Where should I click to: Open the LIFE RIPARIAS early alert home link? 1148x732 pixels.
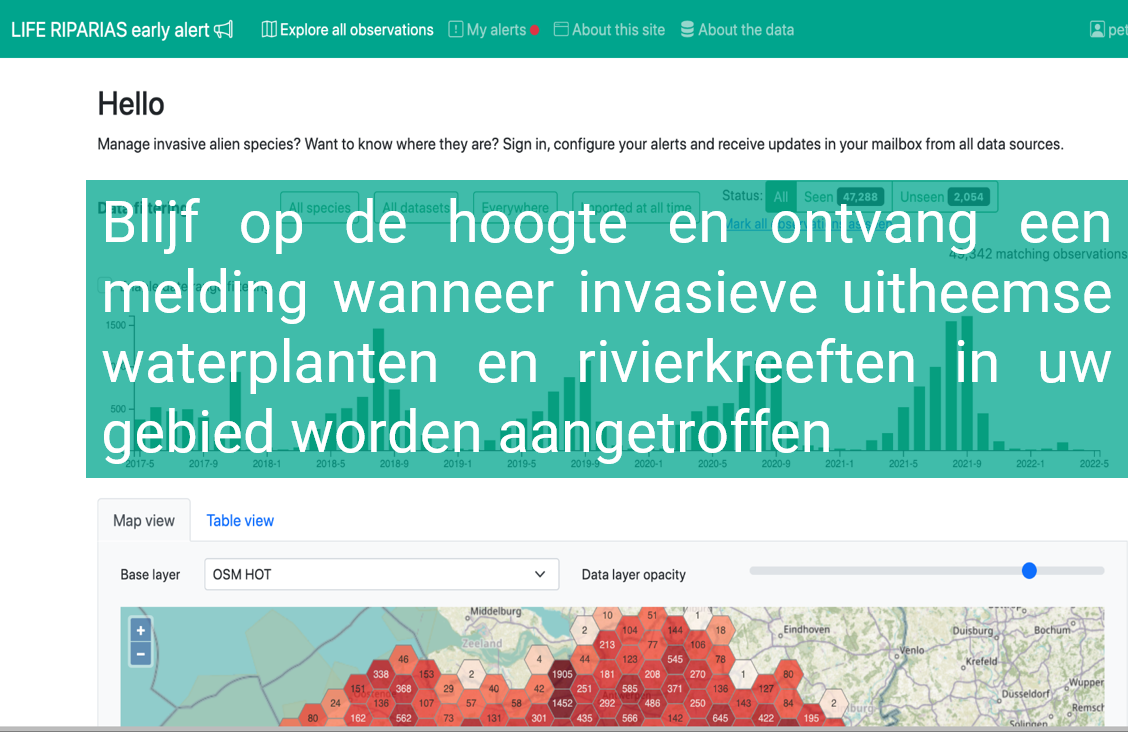point(122,30)
